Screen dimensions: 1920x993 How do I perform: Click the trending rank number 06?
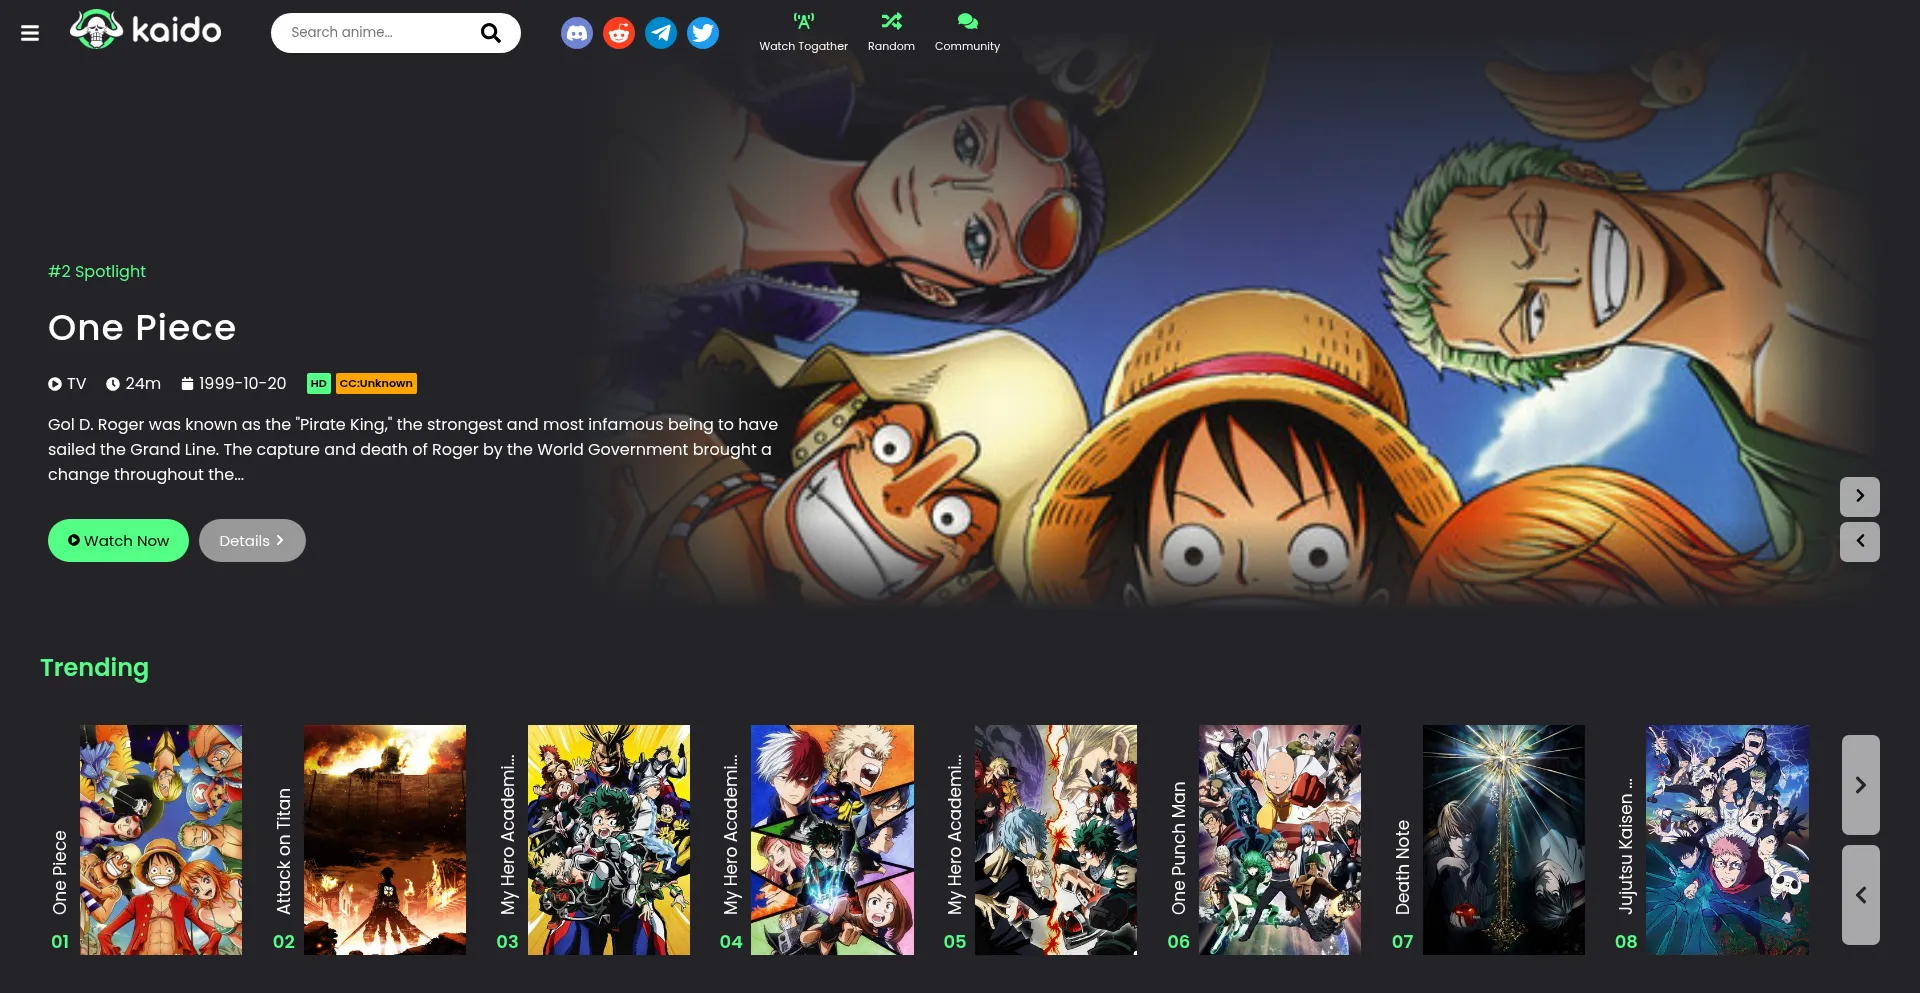coord(1179,942)
